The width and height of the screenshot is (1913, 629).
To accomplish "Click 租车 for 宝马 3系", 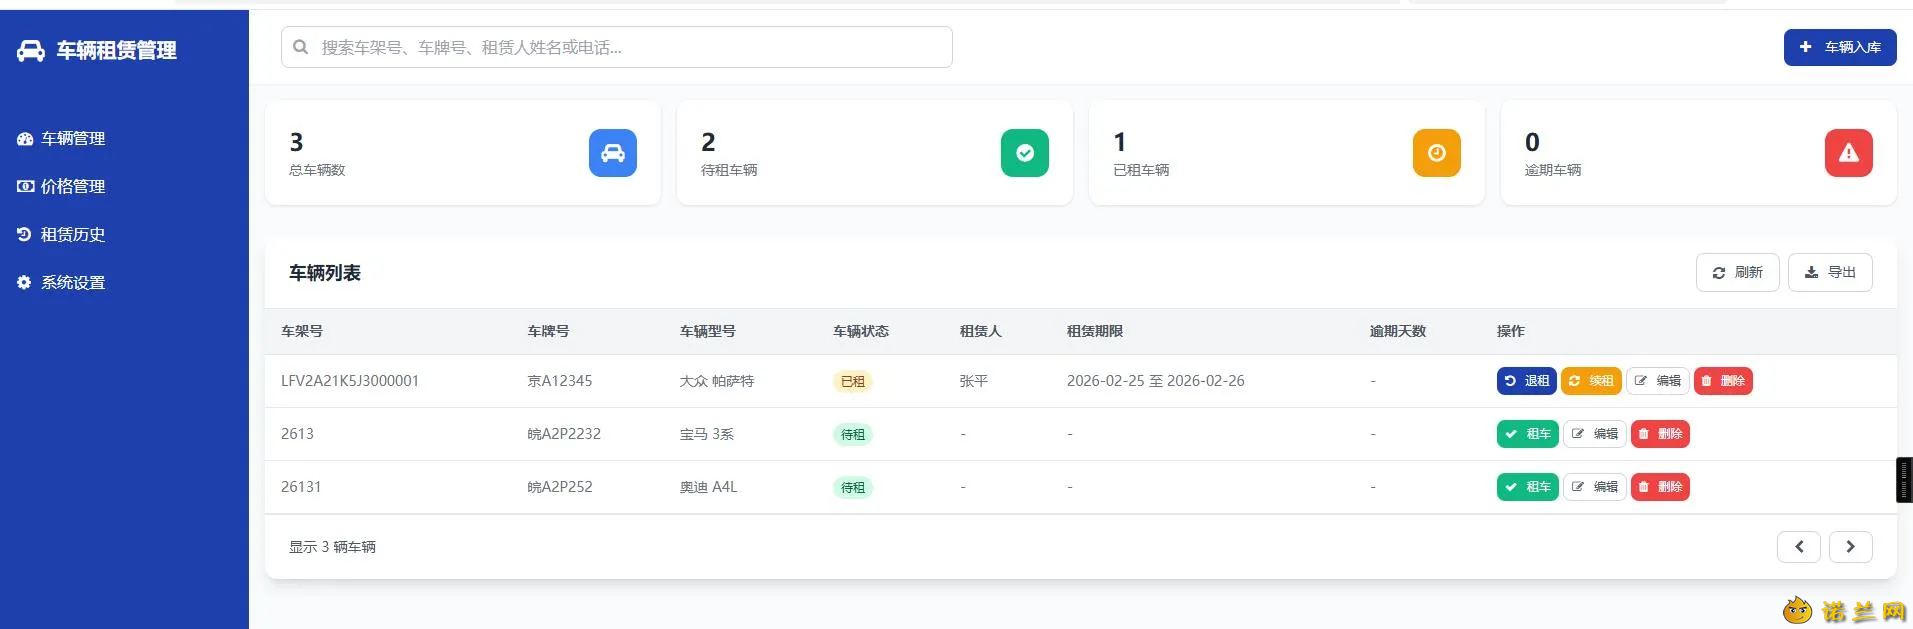I will coord(1528,434).
